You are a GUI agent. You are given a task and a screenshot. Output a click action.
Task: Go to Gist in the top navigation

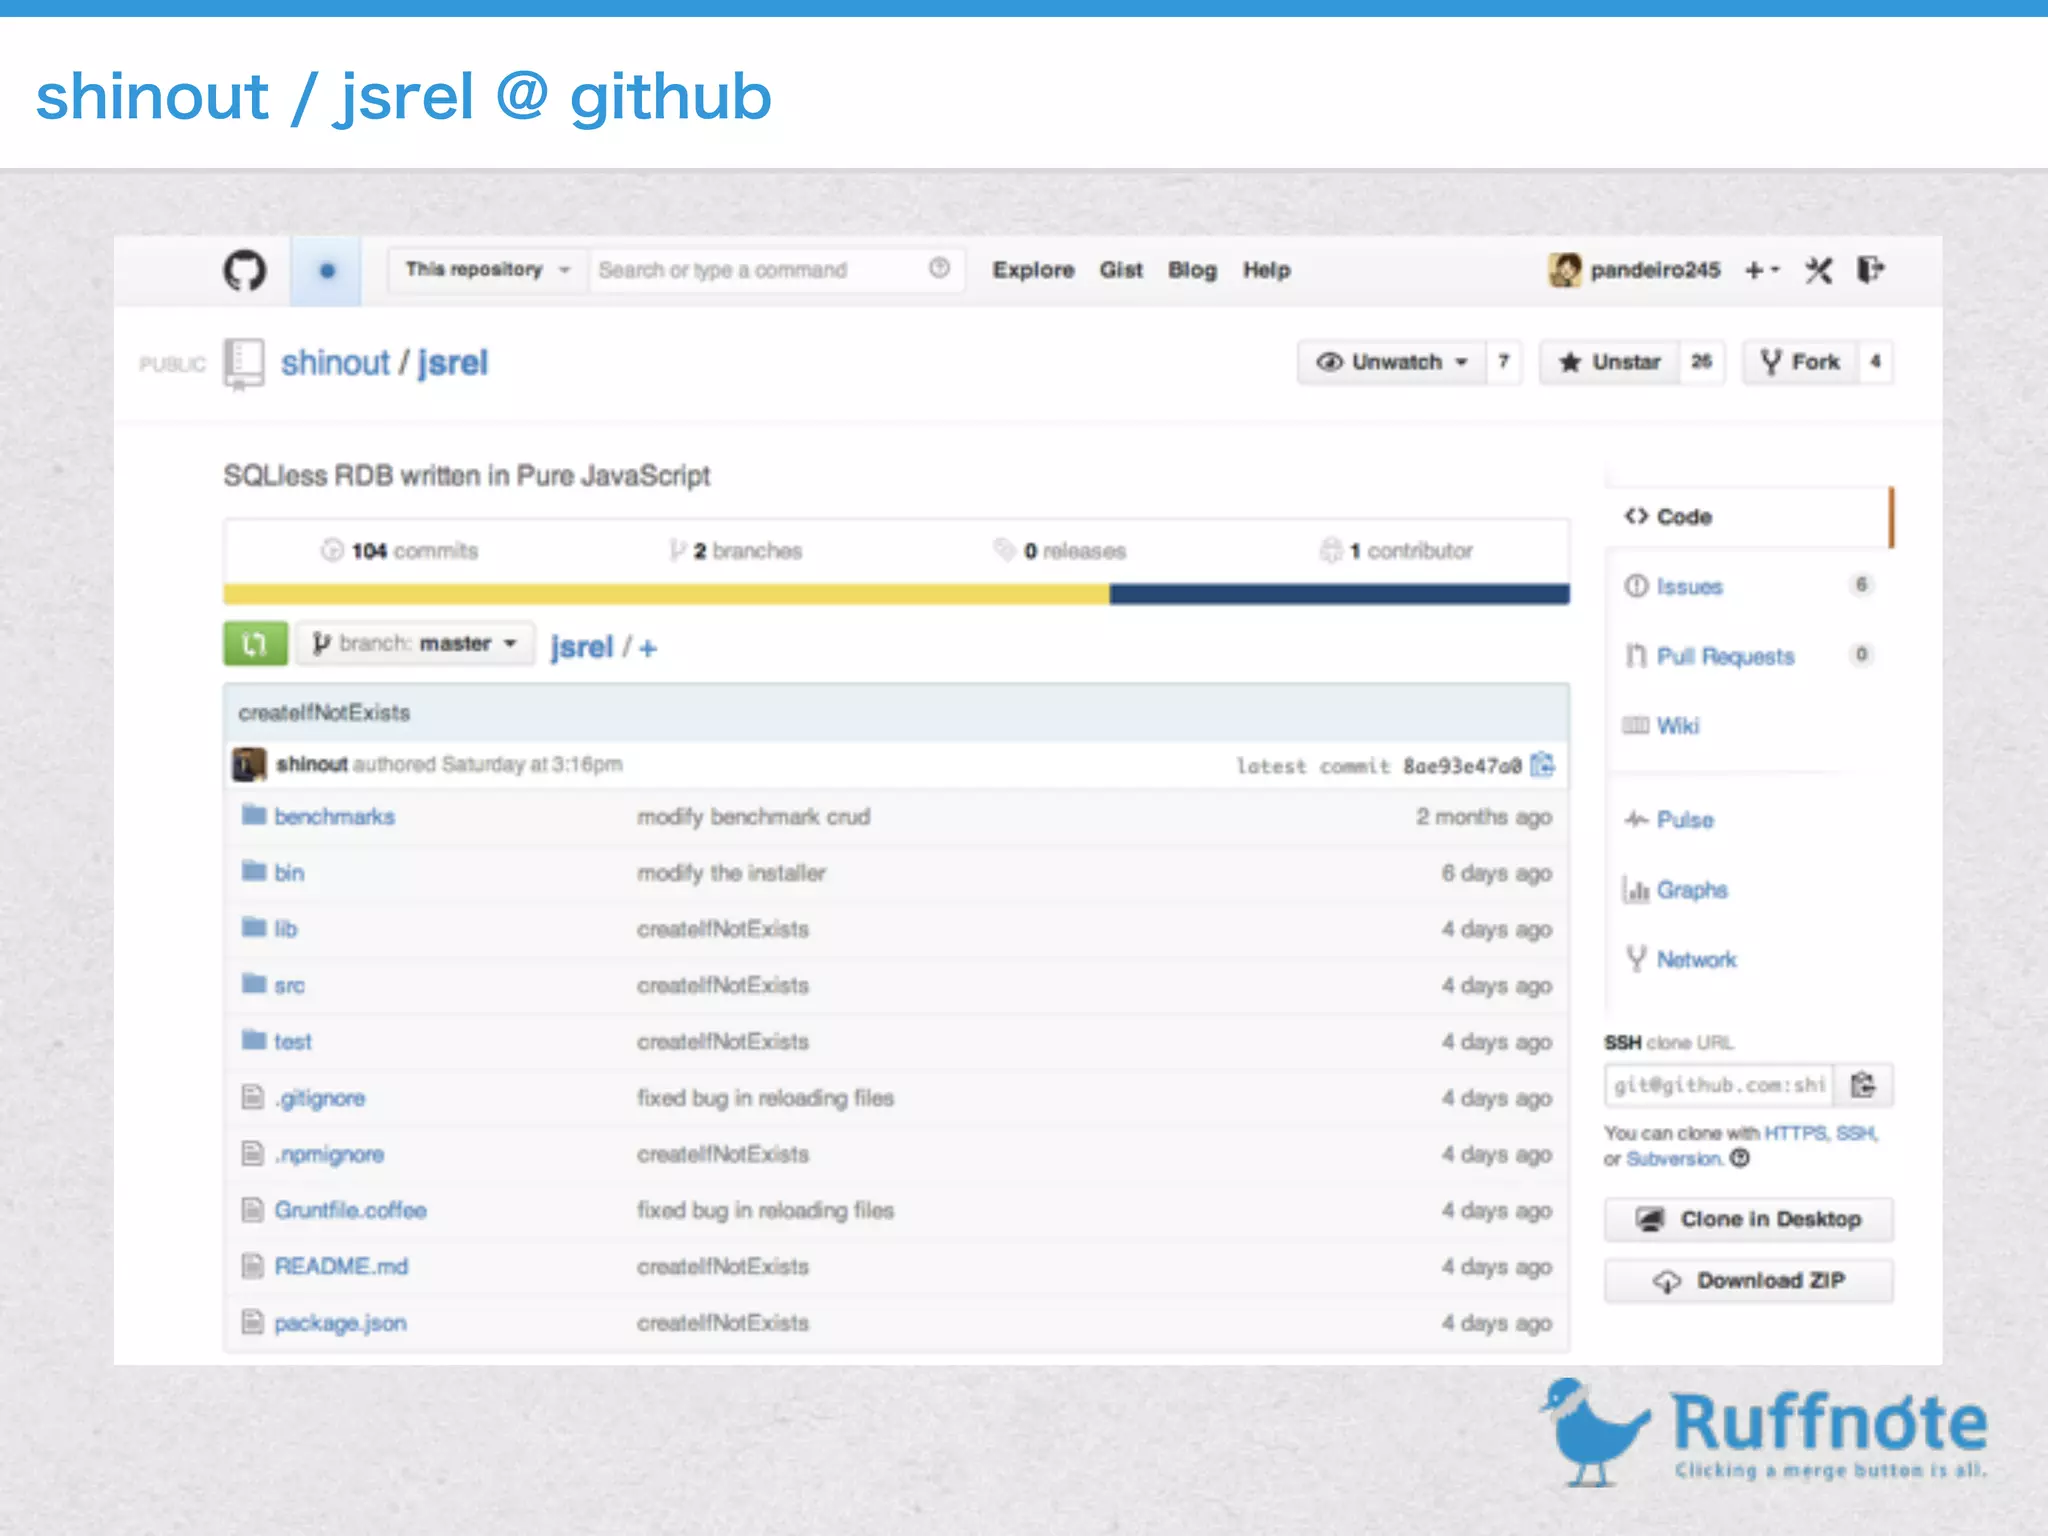[x=1121, y=270]
